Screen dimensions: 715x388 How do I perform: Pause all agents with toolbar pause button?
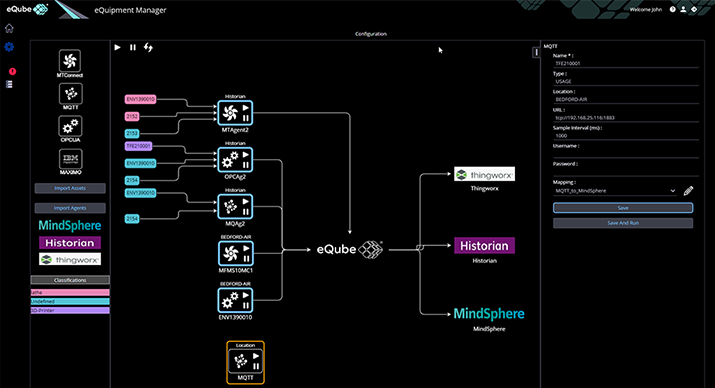coord(133,47)
